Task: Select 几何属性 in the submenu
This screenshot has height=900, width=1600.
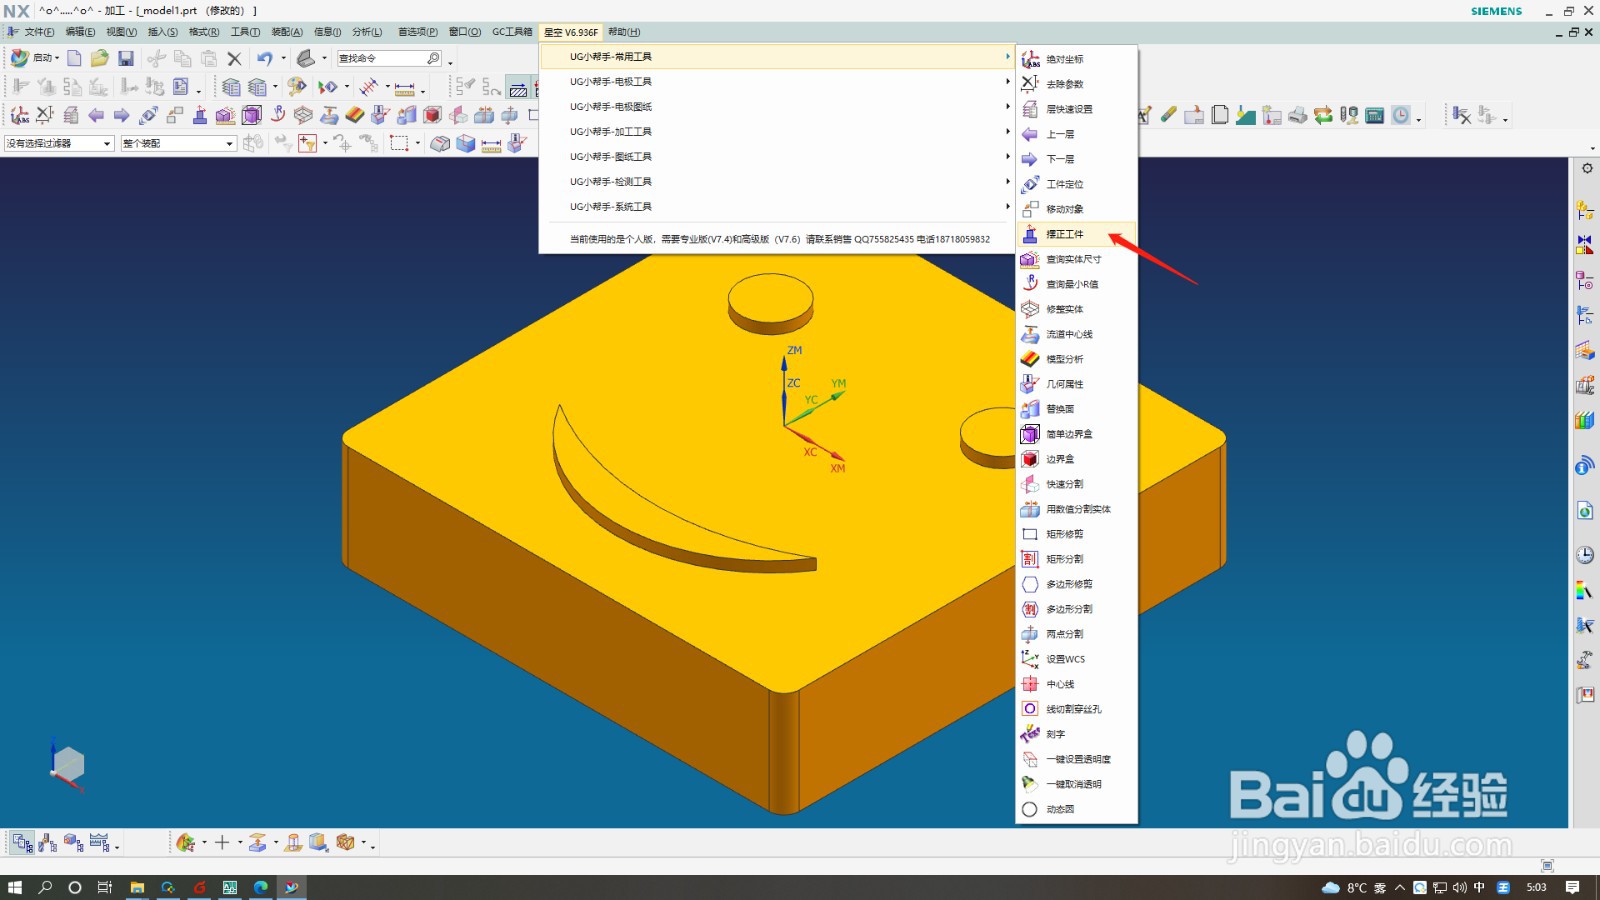Action: [1076, 384]
